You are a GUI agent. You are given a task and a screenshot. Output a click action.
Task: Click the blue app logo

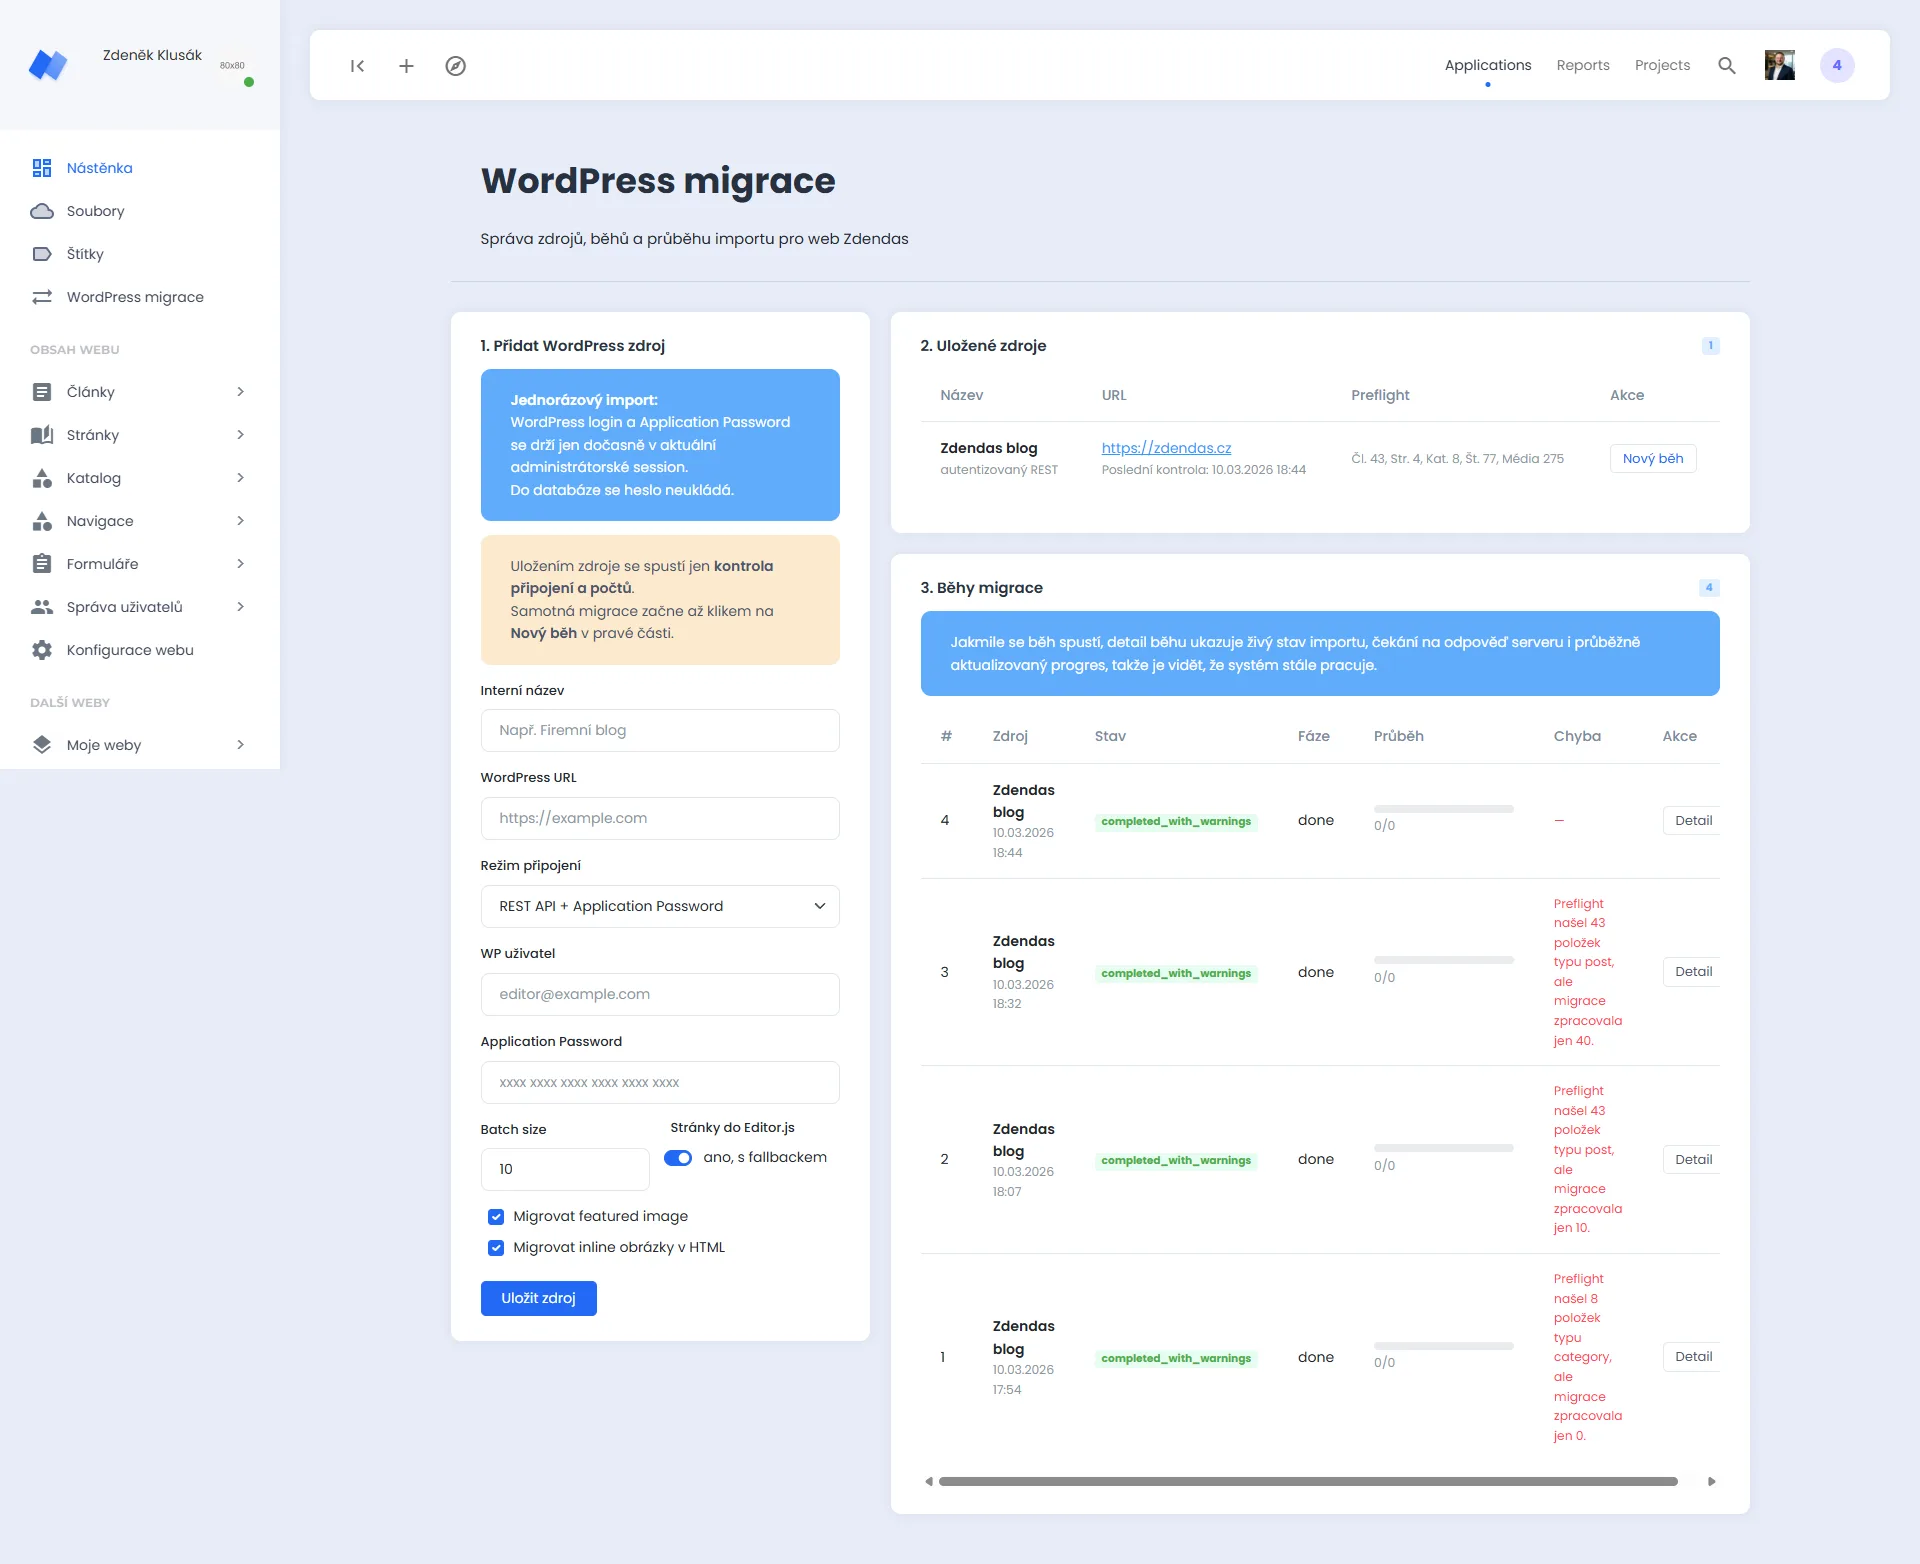(47, 65)
